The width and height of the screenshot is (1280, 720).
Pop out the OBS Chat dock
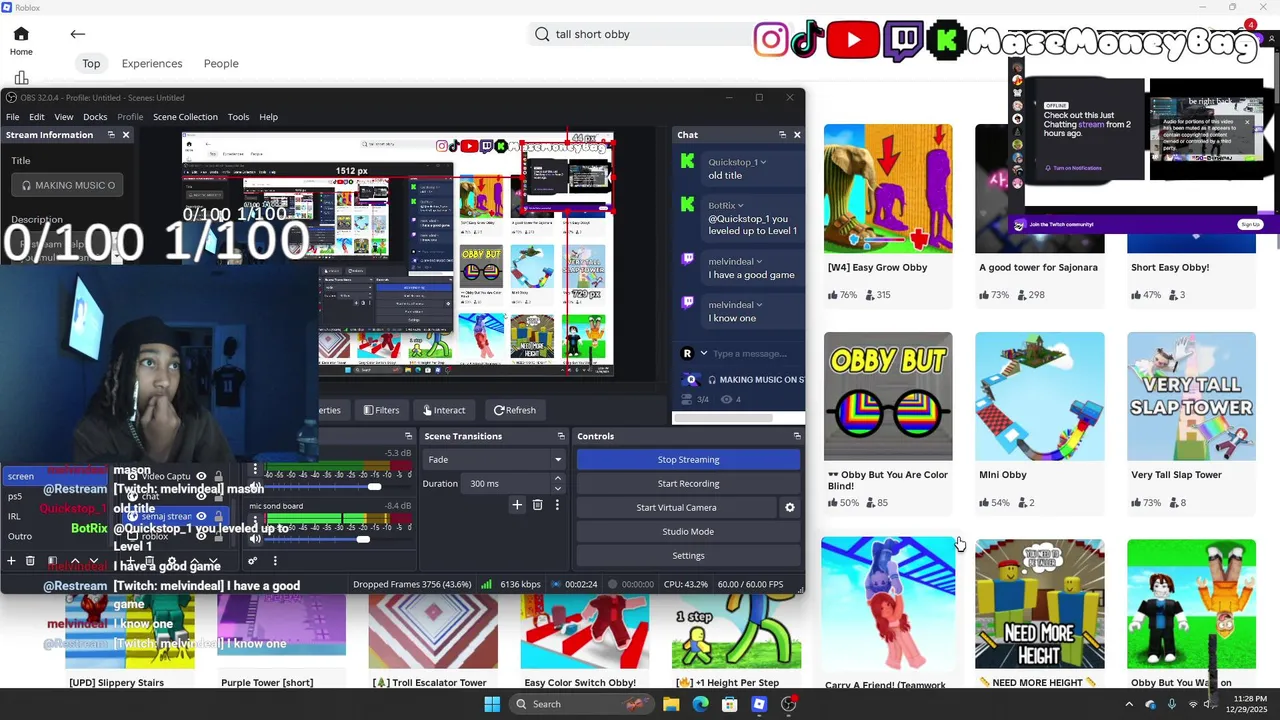782,135
